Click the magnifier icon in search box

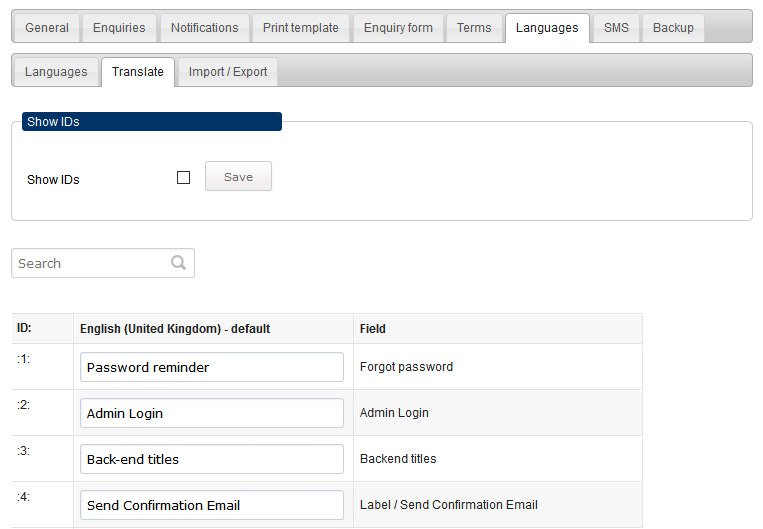pyautogui.click(x=179, y=263)
